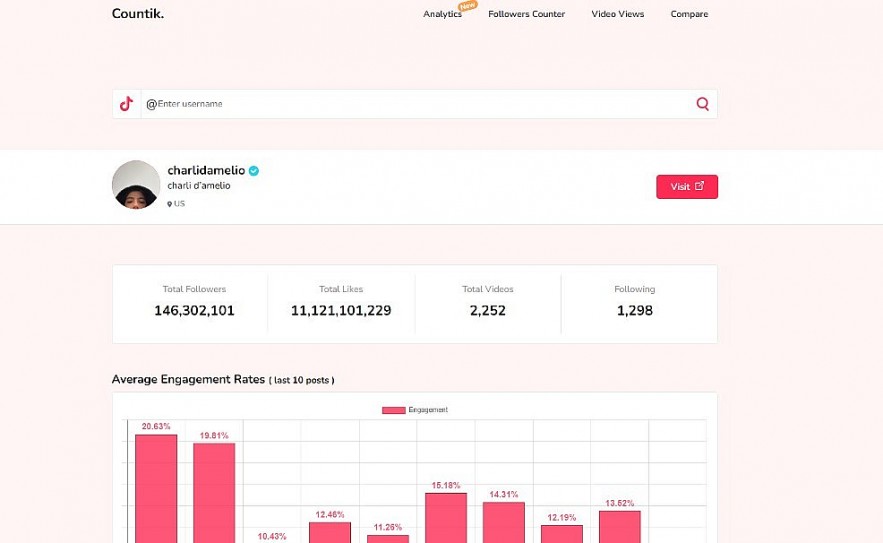Toggle the Engagement legend color swatch
The image size is (883, 543).
coord(394,410)
